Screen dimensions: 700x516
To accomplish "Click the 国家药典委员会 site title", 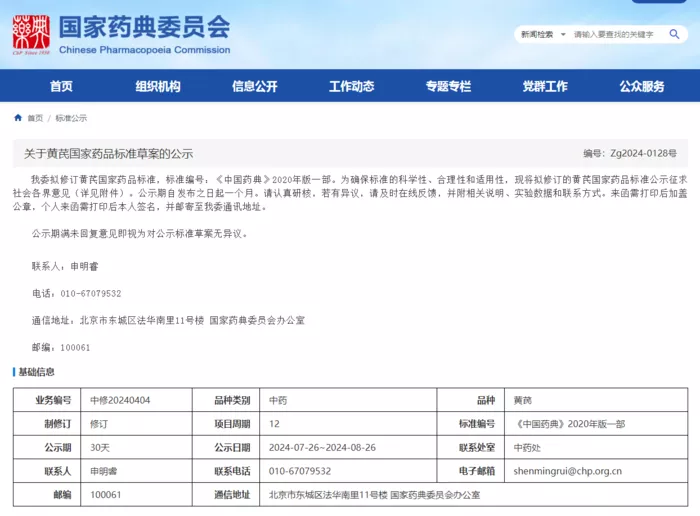I will [x=145, y=27].
